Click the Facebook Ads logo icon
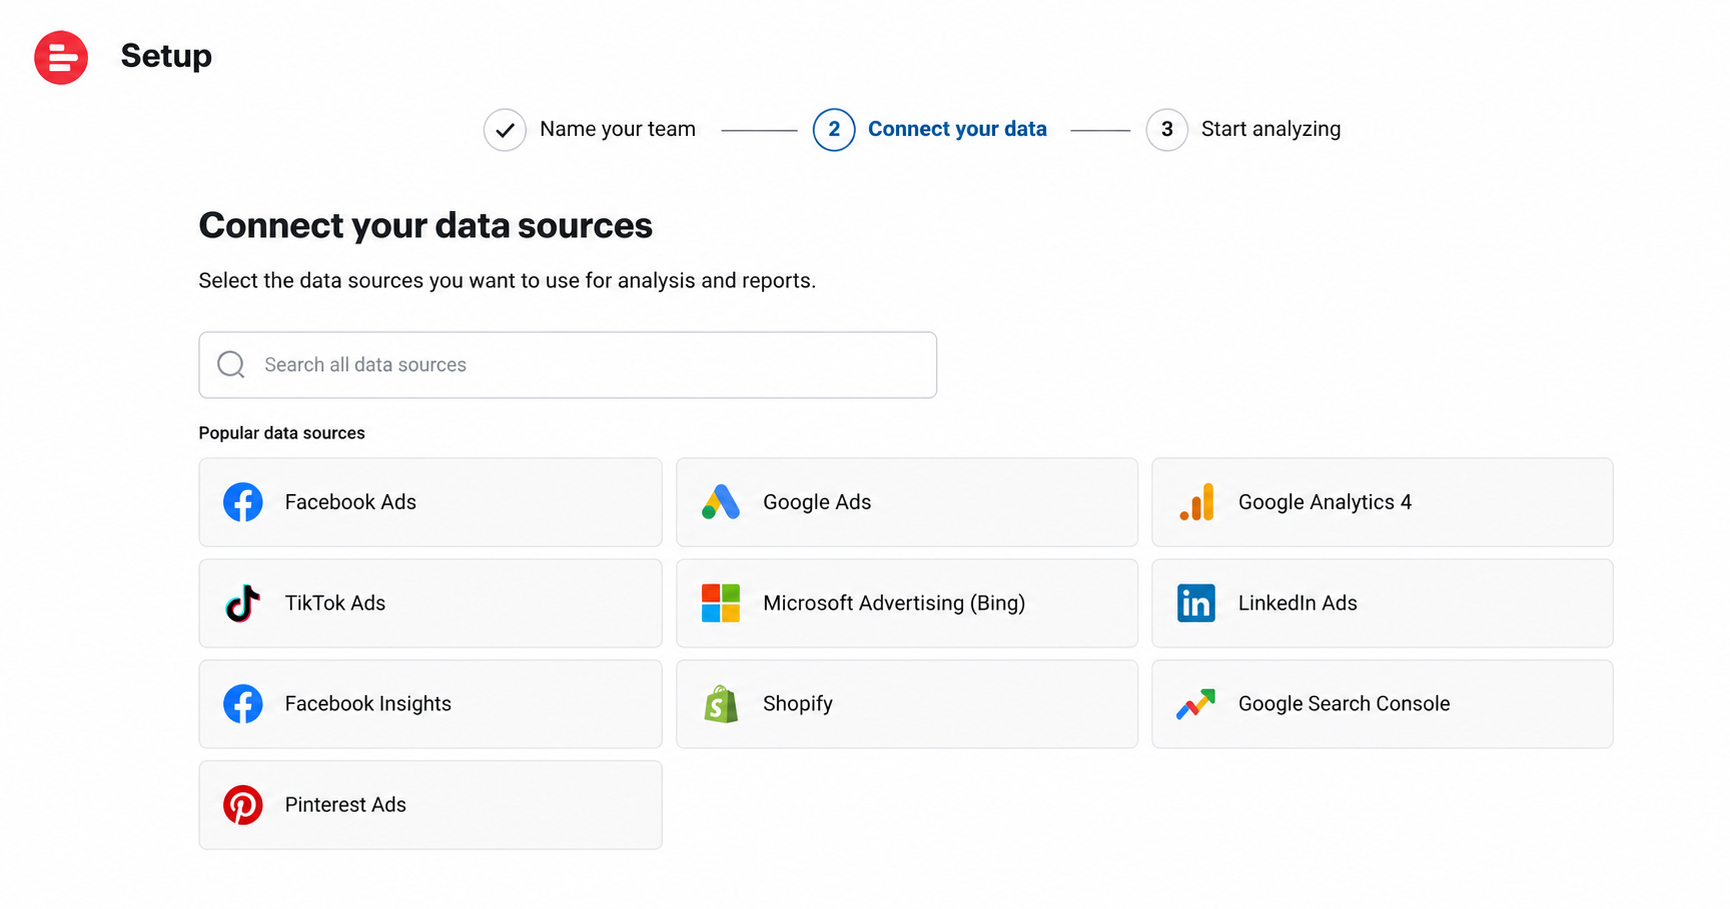The image size is (1730, 909). click(x=243, y=502)
